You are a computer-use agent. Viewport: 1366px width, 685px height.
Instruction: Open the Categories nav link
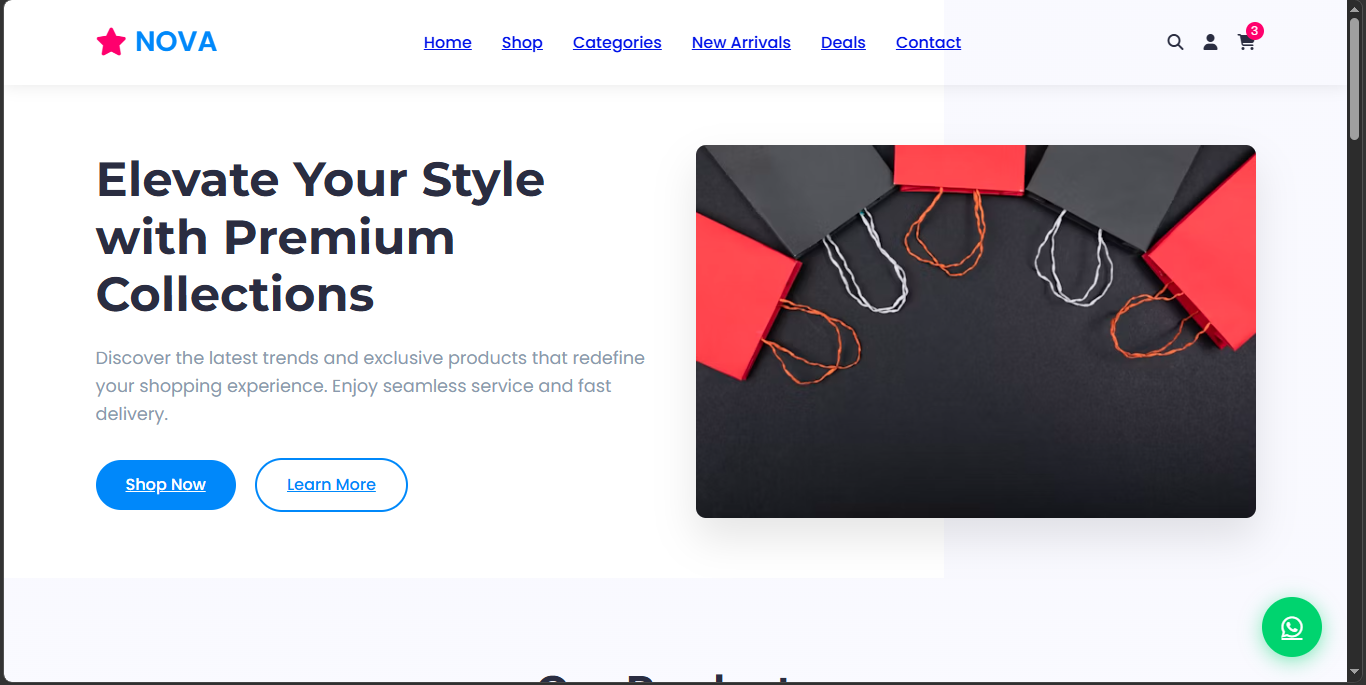pyautogui.click(x=617, y=42)
